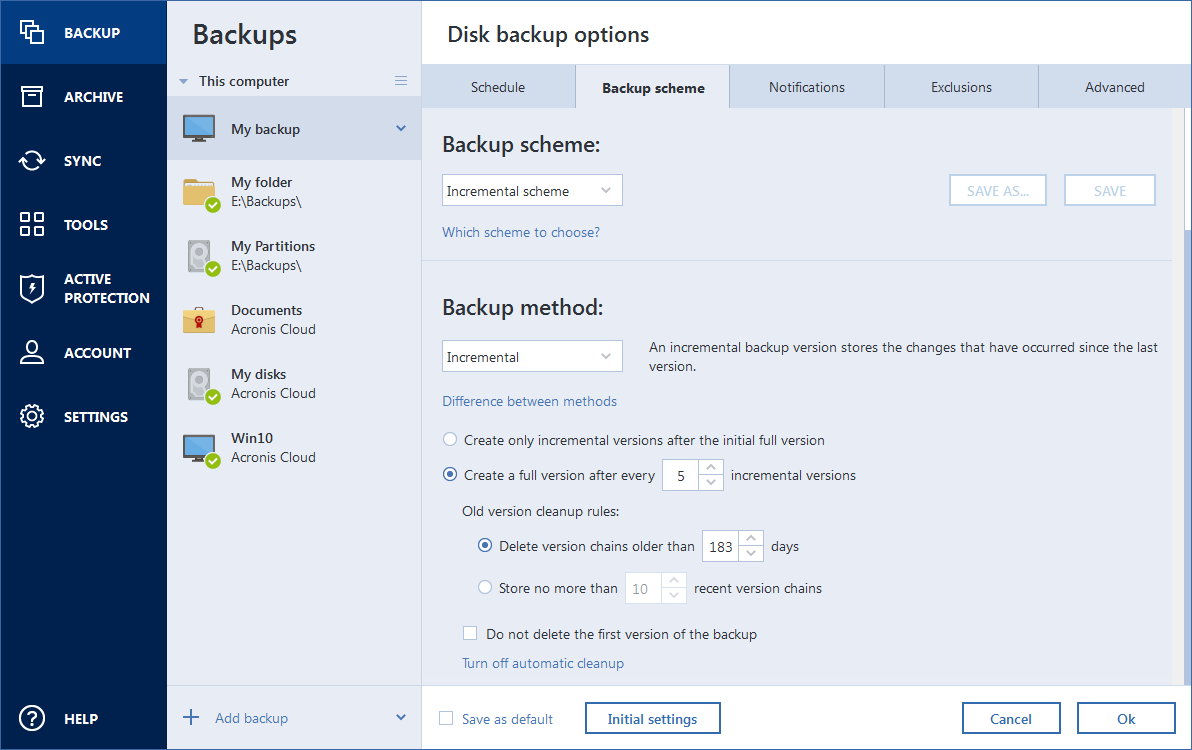Click the 'Which scheme to choose?' link

[521, 232]
